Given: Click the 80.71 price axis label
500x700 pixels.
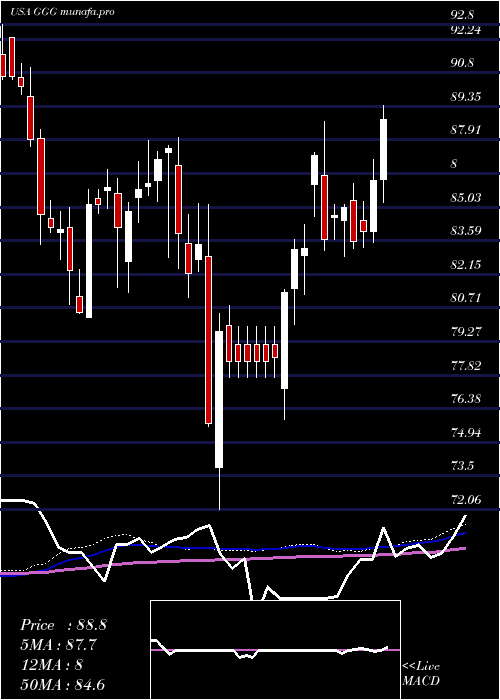Looking at the screenshot, I should [466, 298].
